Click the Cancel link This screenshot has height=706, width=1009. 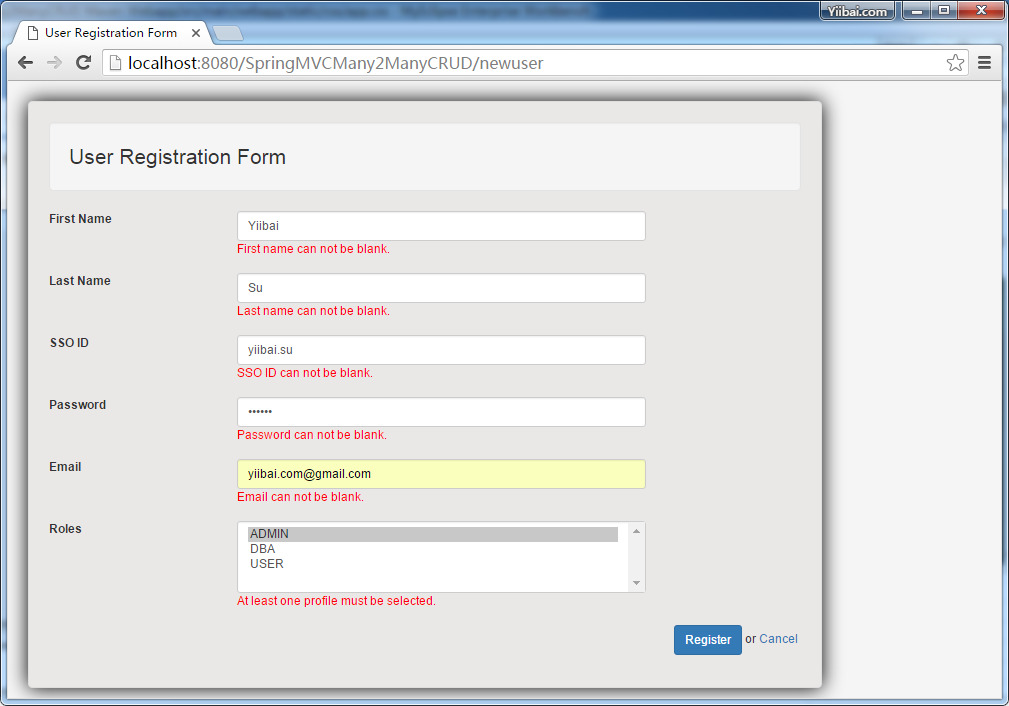click(778, 639)
